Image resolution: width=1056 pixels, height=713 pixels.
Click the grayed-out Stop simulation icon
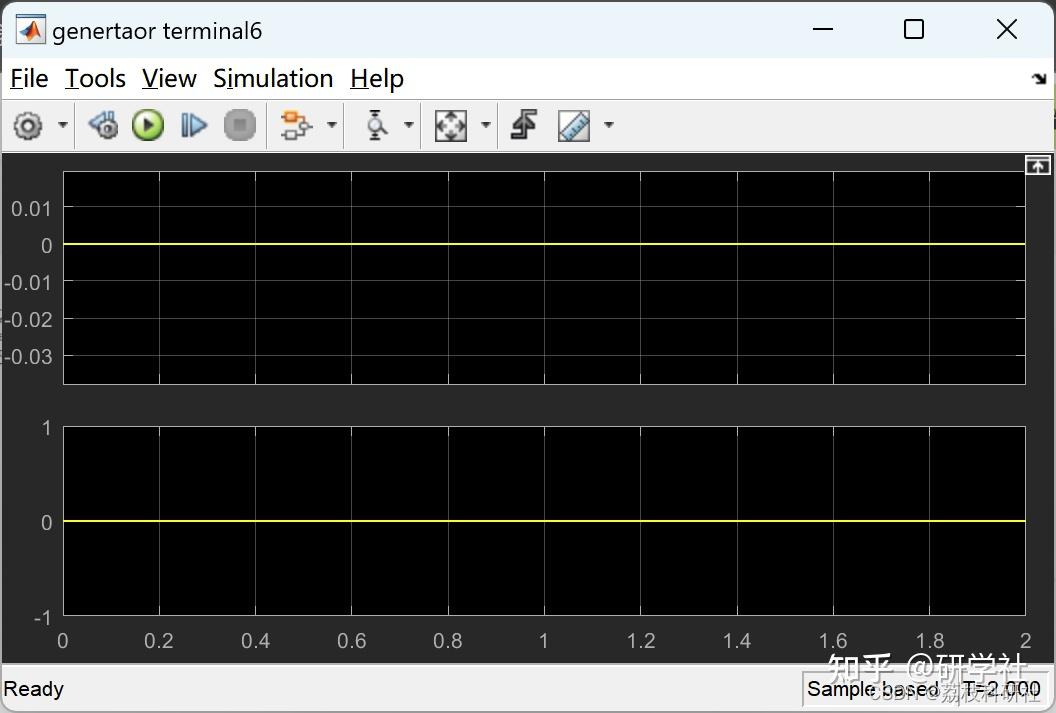click(240, 125)
